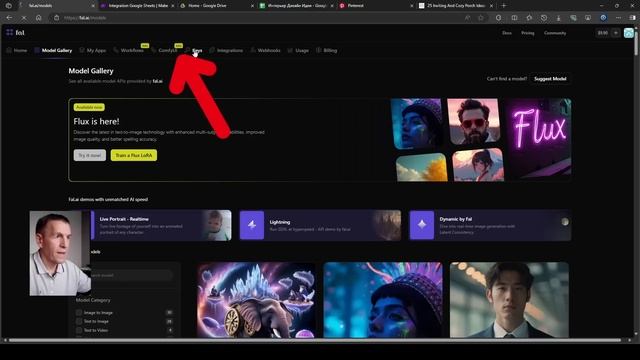Open the Live Portrait - Realtime demo card

tap(160, 225)
